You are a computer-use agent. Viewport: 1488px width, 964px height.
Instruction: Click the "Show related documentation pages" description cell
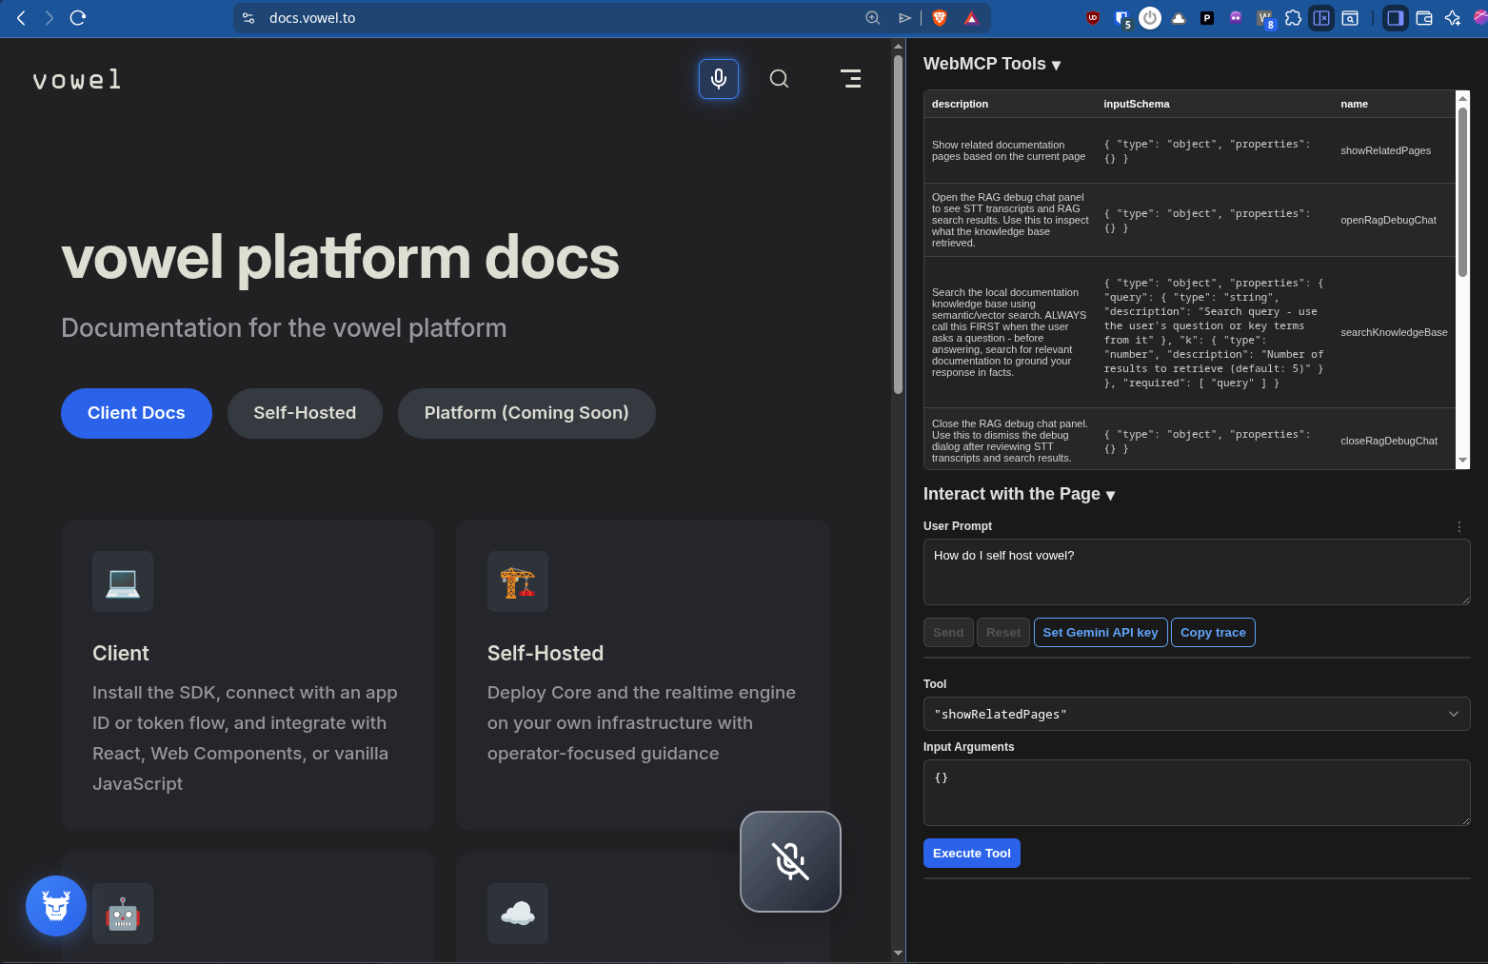click(1008, 151)
